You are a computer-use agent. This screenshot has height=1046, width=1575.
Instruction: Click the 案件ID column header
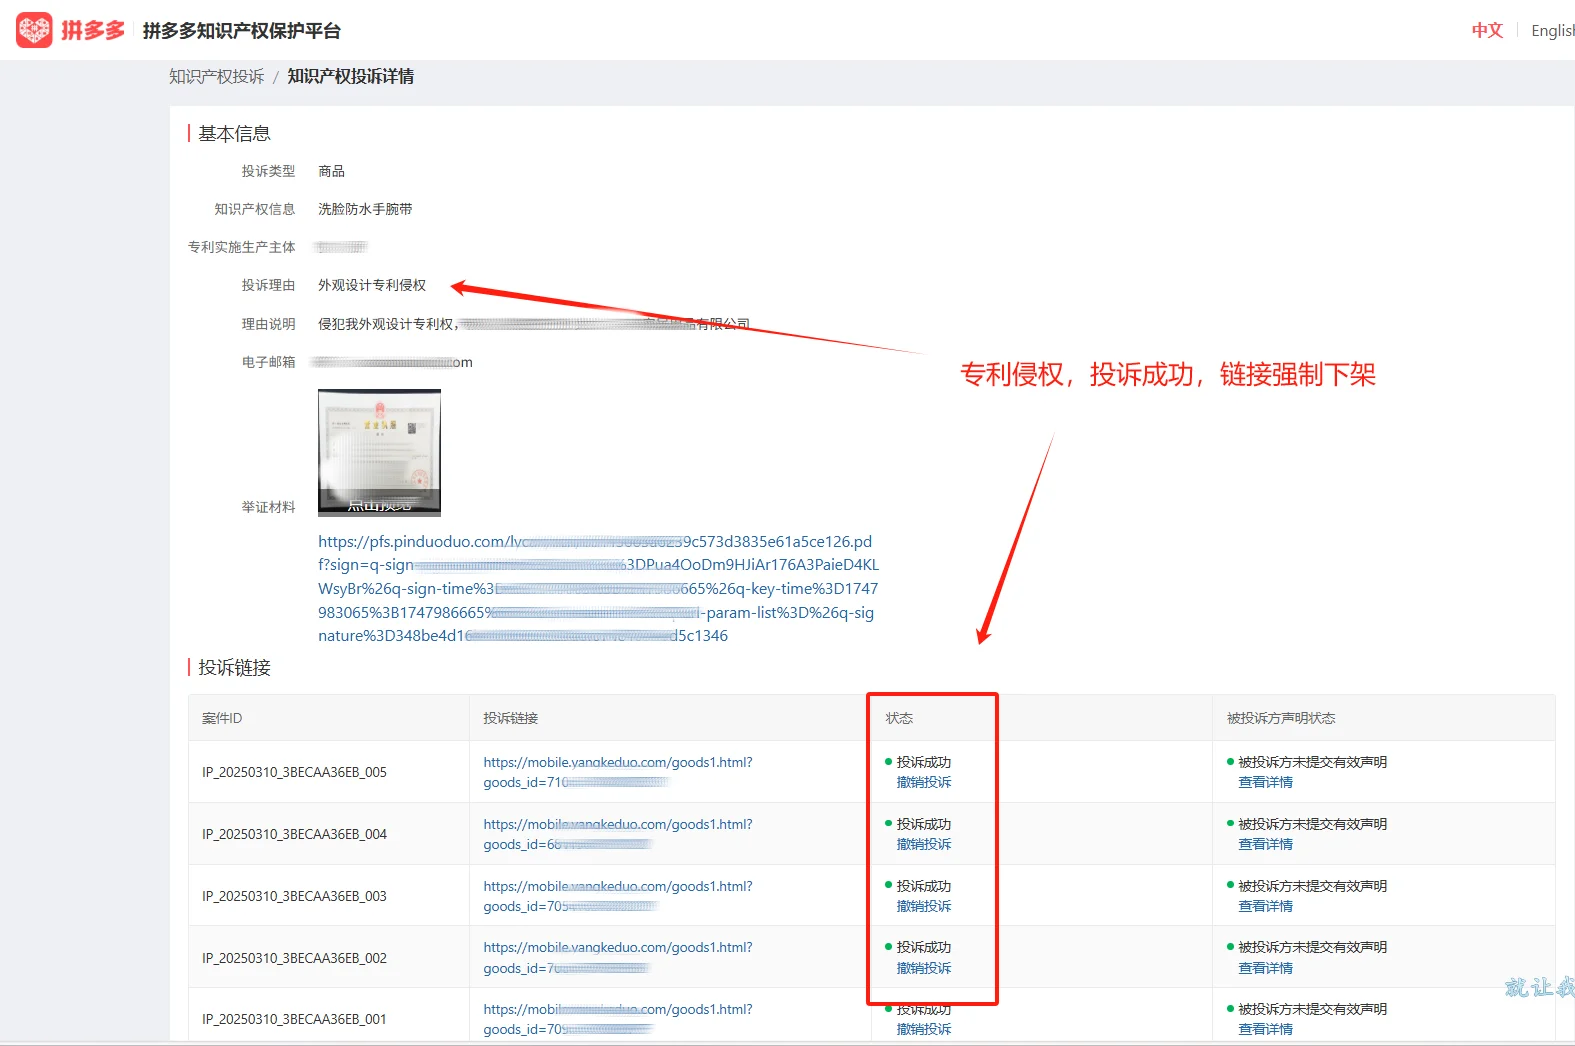pos(222,718)
